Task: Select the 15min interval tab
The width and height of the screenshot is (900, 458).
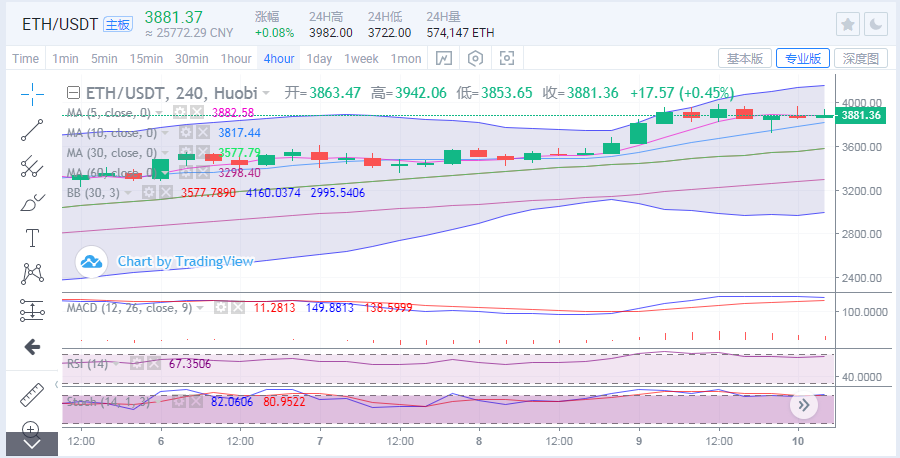Action: click(x=146, y=58)
